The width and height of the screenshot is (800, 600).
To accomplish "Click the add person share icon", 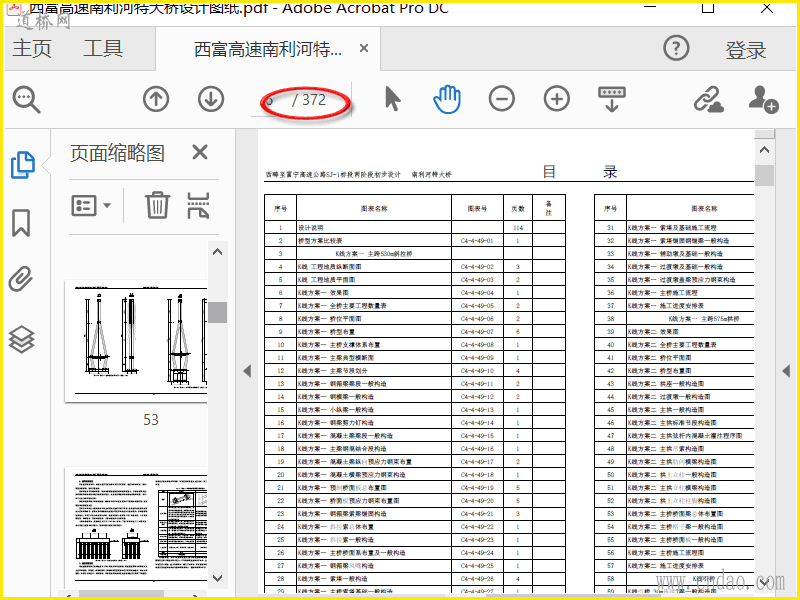I will point(763,99).
